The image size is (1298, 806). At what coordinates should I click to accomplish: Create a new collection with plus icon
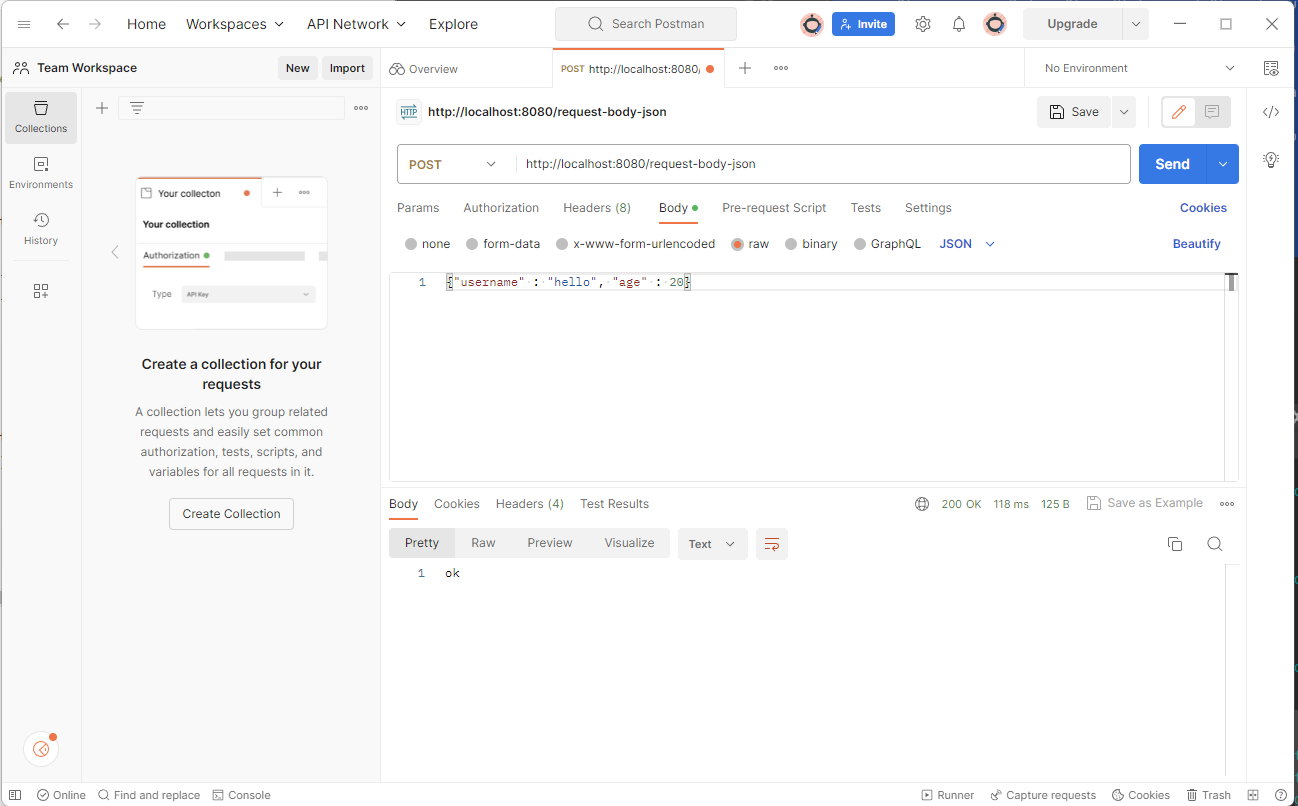coord(101,108)
